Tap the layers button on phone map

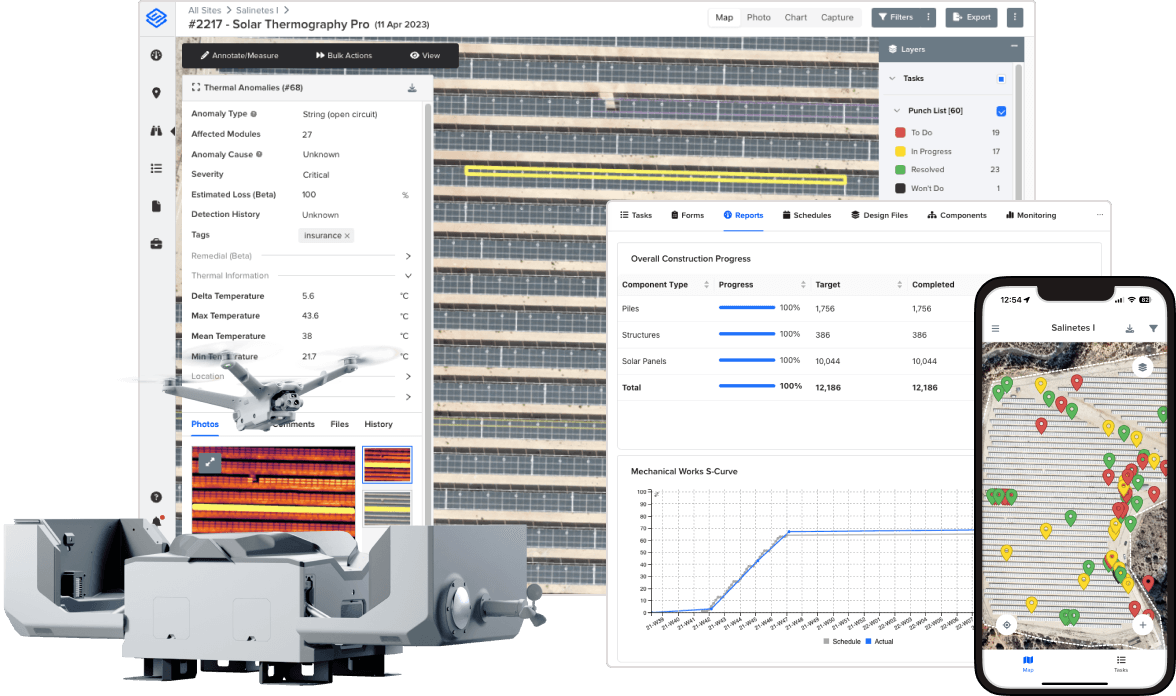[x=1142, y=368]
